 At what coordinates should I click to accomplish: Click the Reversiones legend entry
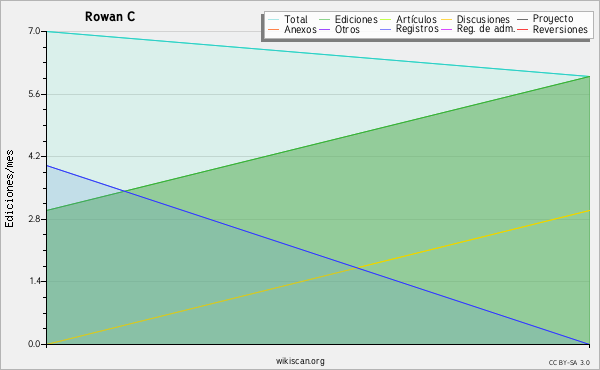[x=552, y=29]
